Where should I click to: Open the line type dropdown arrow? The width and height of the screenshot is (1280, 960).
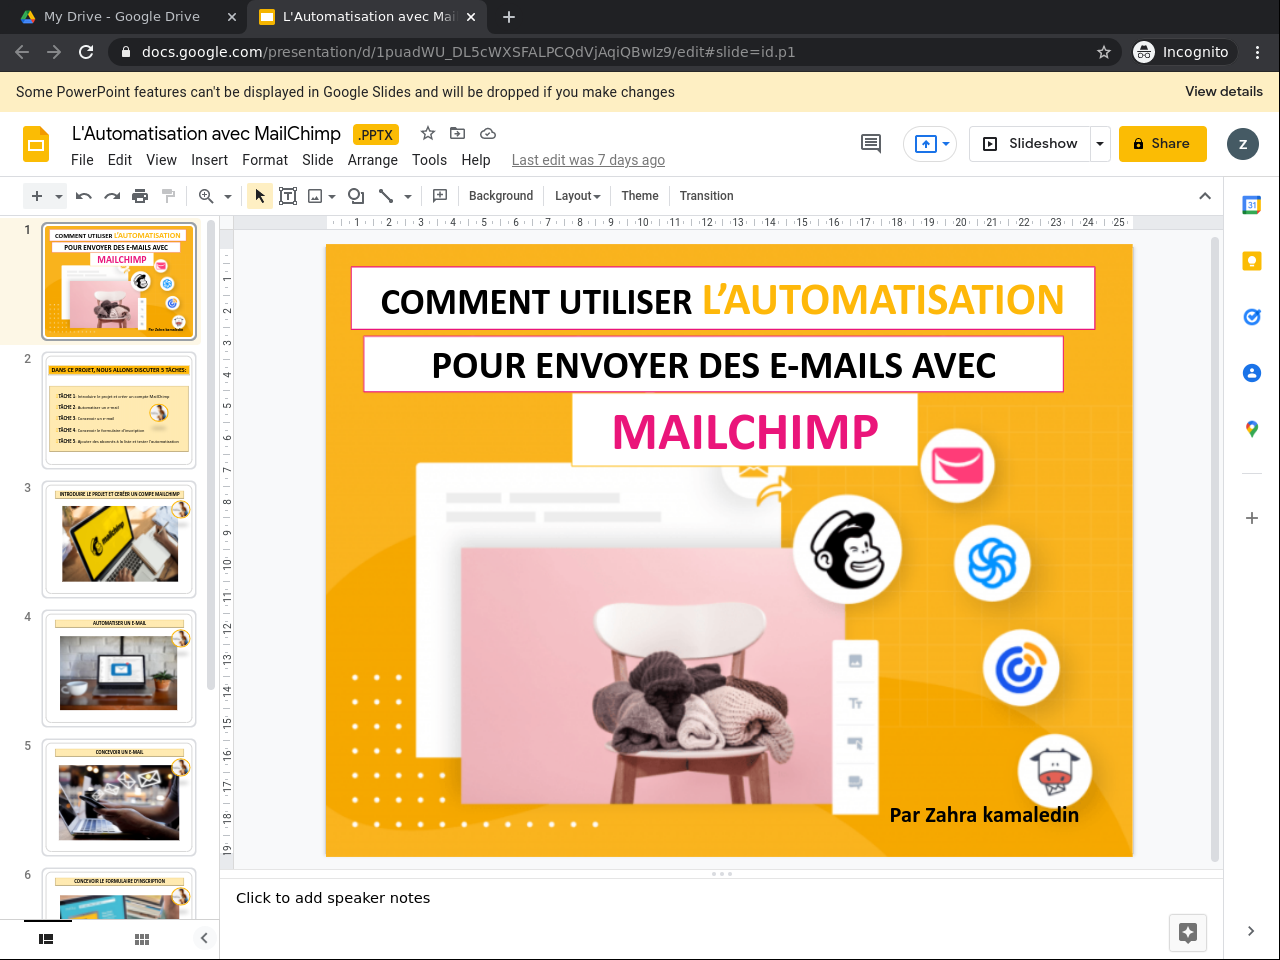(408, 196)
